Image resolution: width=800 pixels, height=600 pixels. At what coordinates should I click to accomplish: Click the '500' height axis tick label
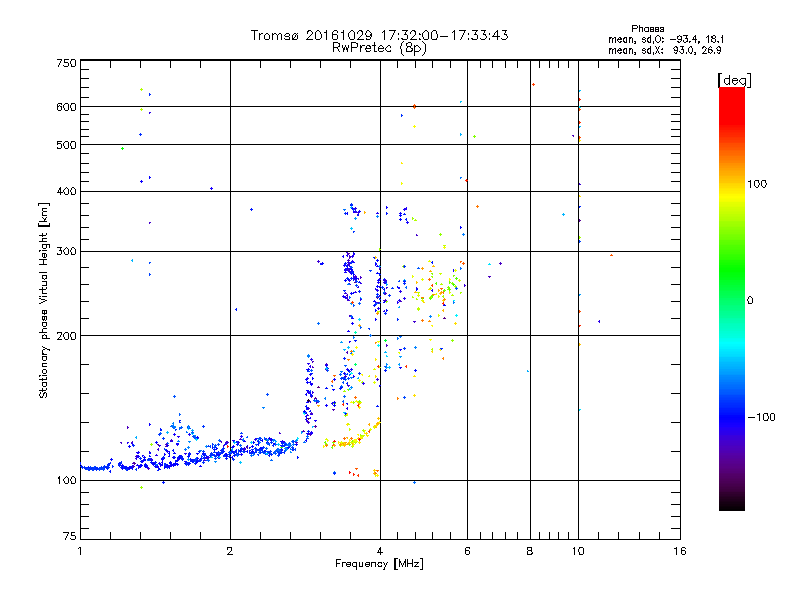pos(66,145)
